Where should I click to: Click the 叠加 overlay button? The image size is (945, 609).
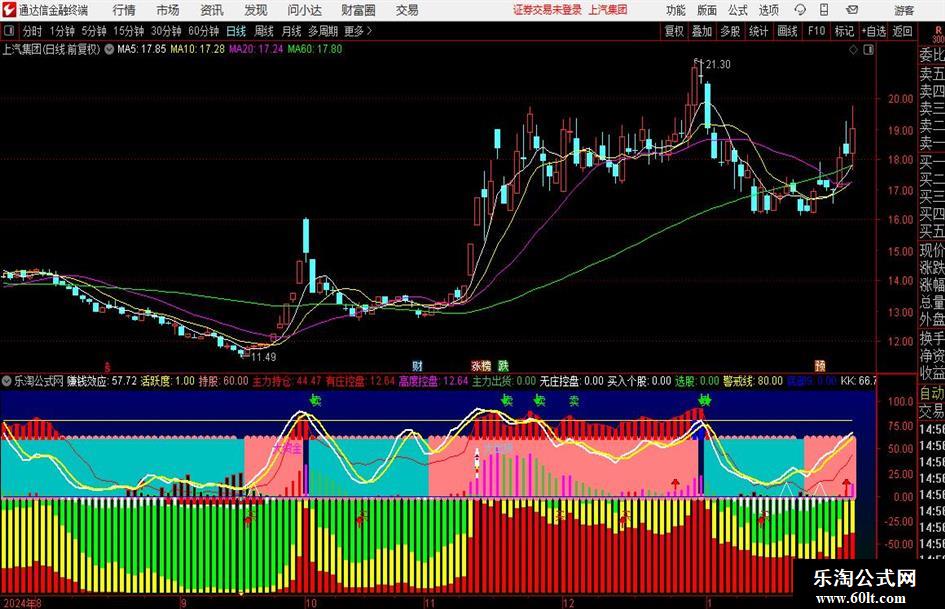tap(702, 31)
